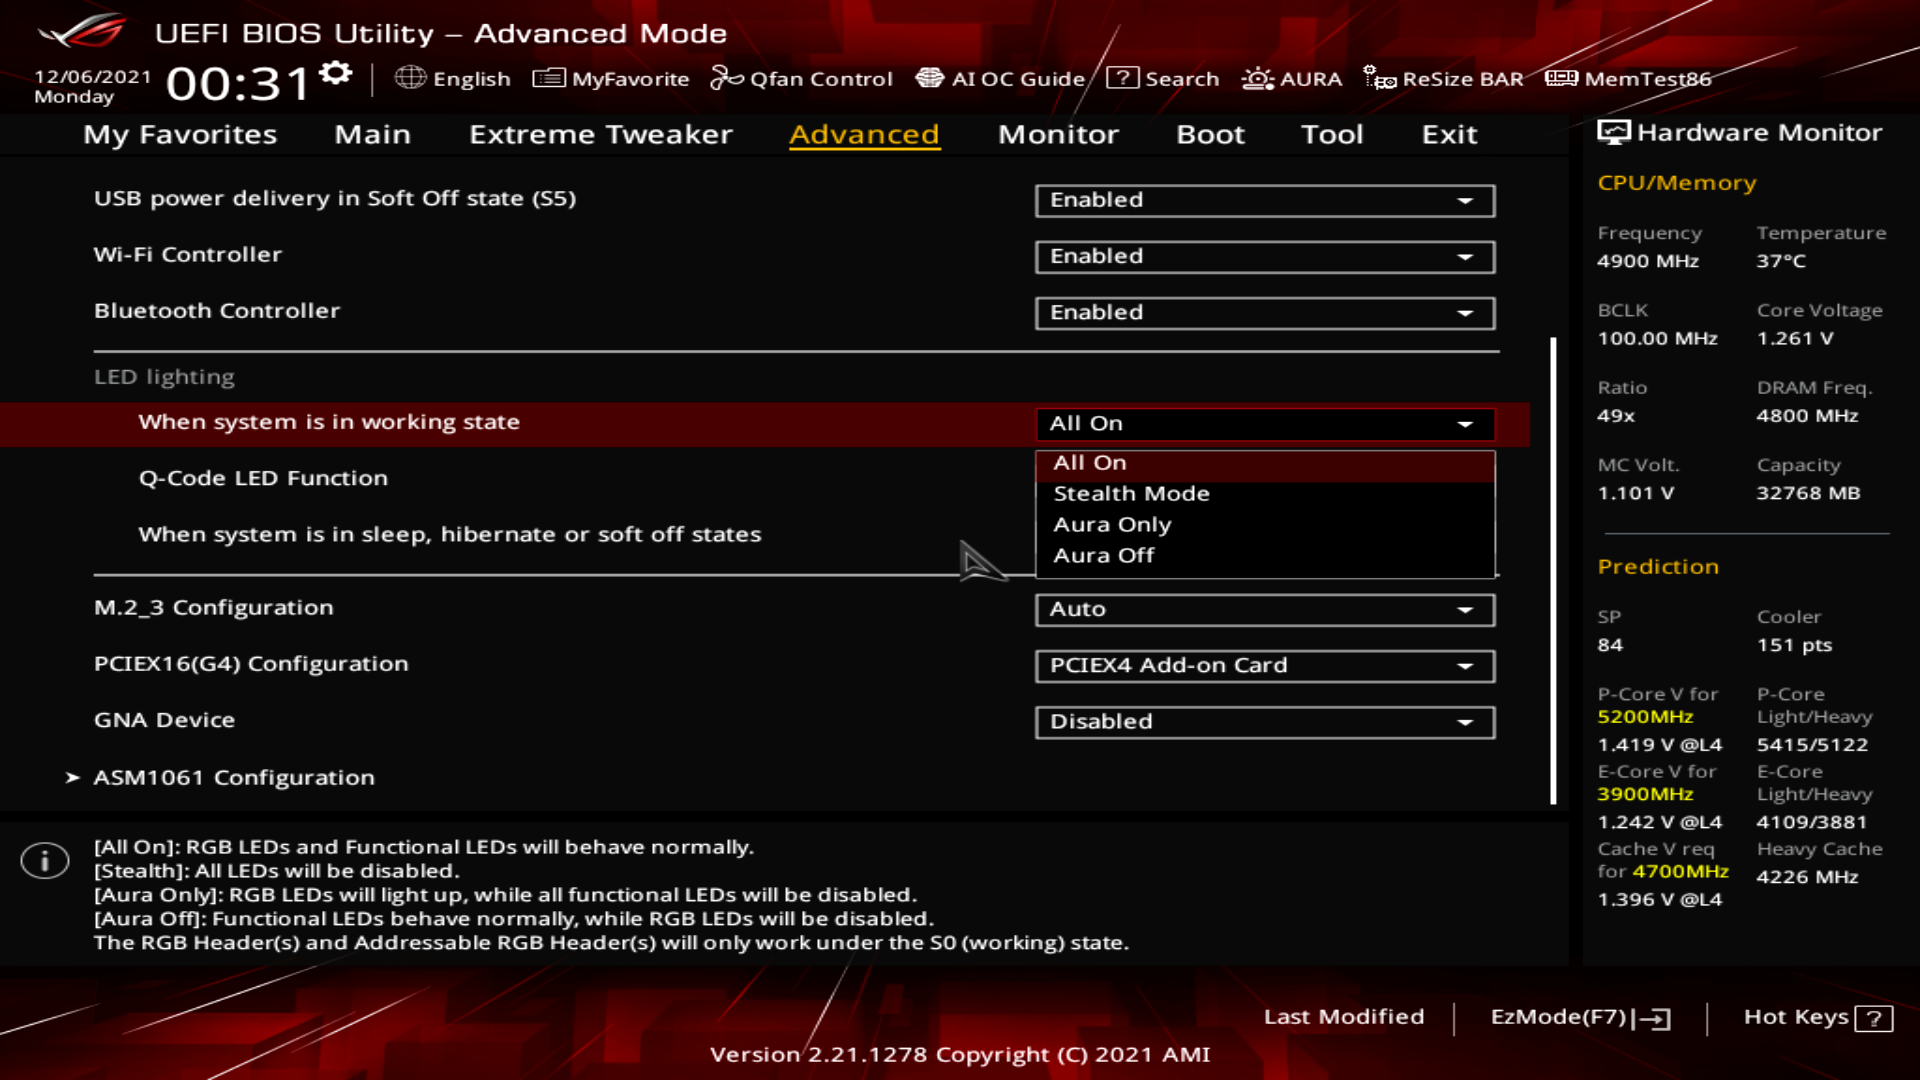Launch MemTest86 from top toolbar
This screenshot has width=1920, height=1080.
1628,78
